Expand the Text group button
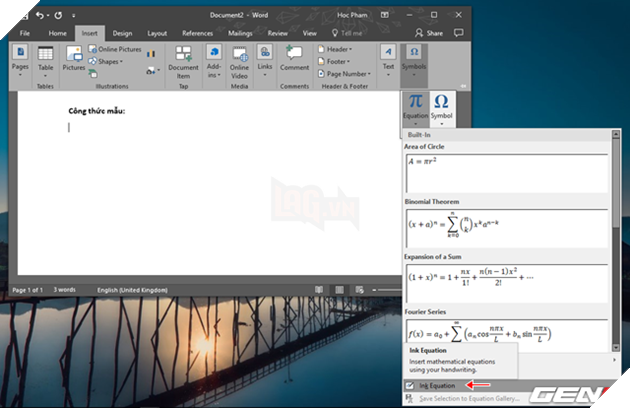This screenshot has height=408, width=630. (x=388, y=61)
